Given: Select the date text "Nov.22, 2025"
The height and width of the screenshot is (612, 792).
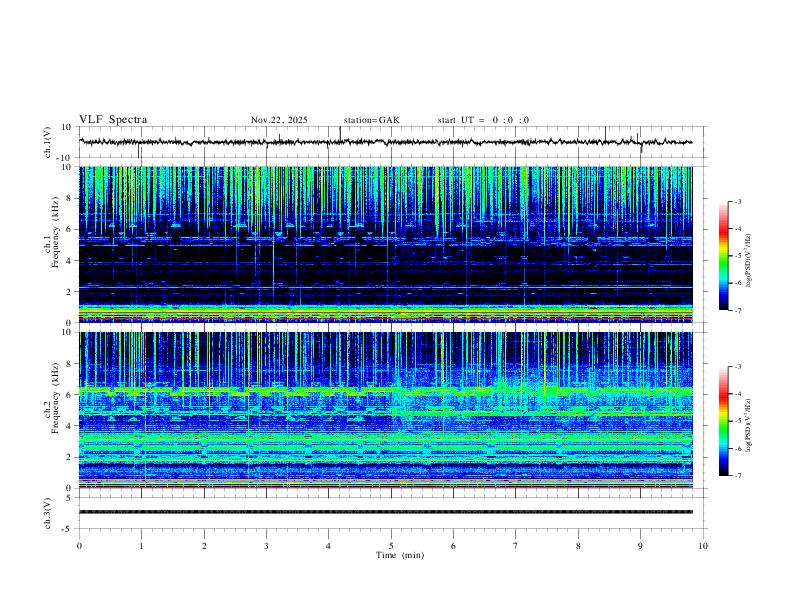Looking at the screenshot, I should point(279,120).
